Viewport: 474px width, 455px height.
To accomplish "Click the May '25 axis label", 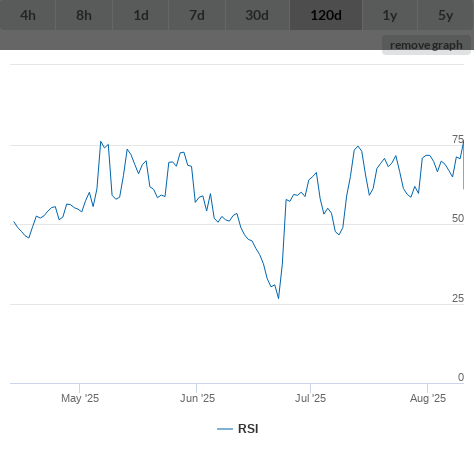I will coord(80,398).
